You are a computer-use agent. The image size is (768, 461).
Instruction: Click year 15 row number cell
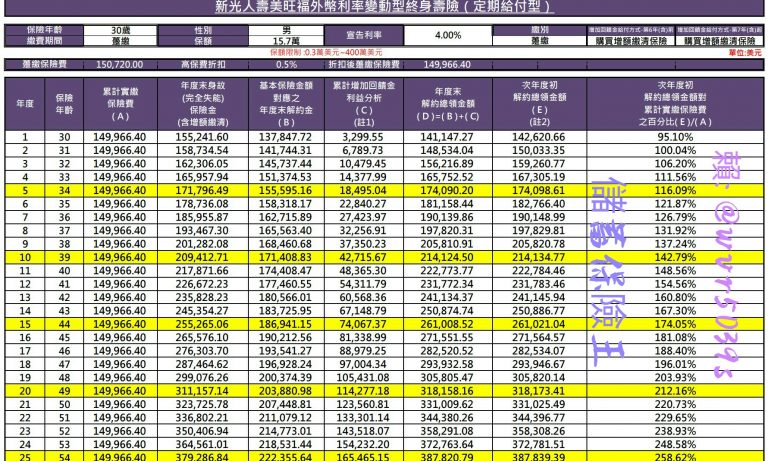pyautogui.click(x=24, y=324)
